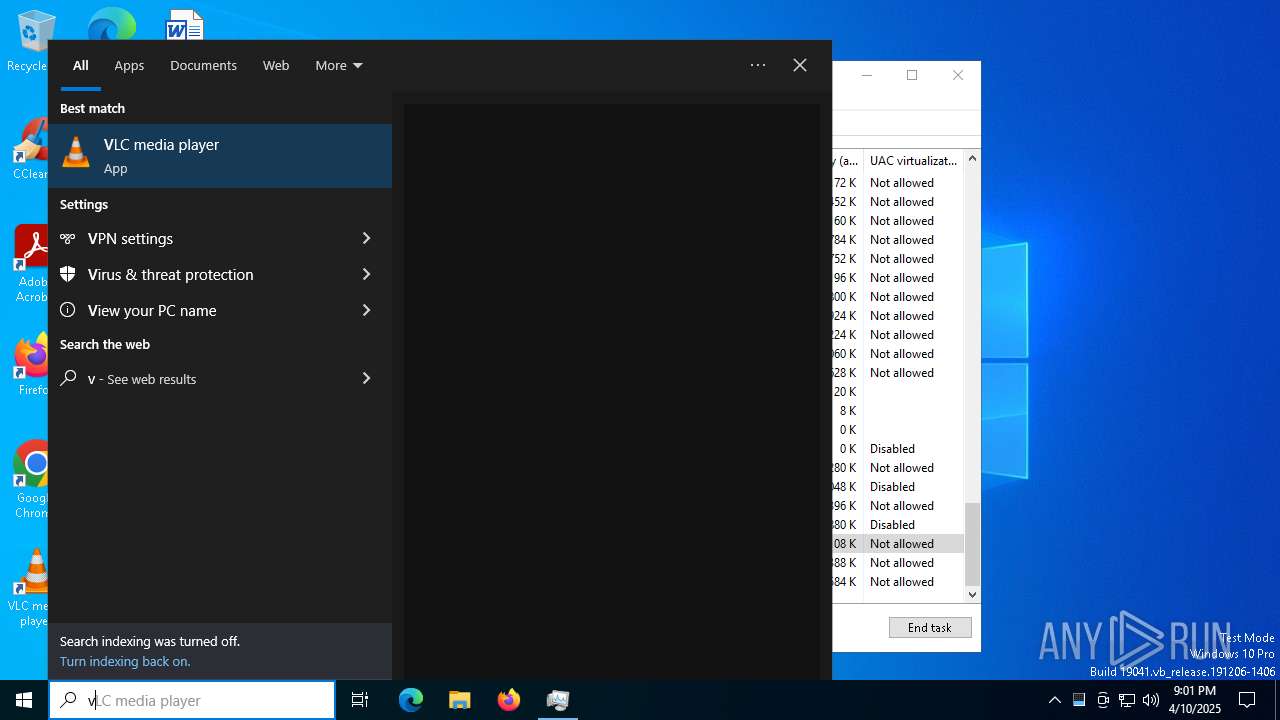Select highlighted '08 K Not allowed' row in Task Manager
1280x720 pixels.
[x=898, y=544]
